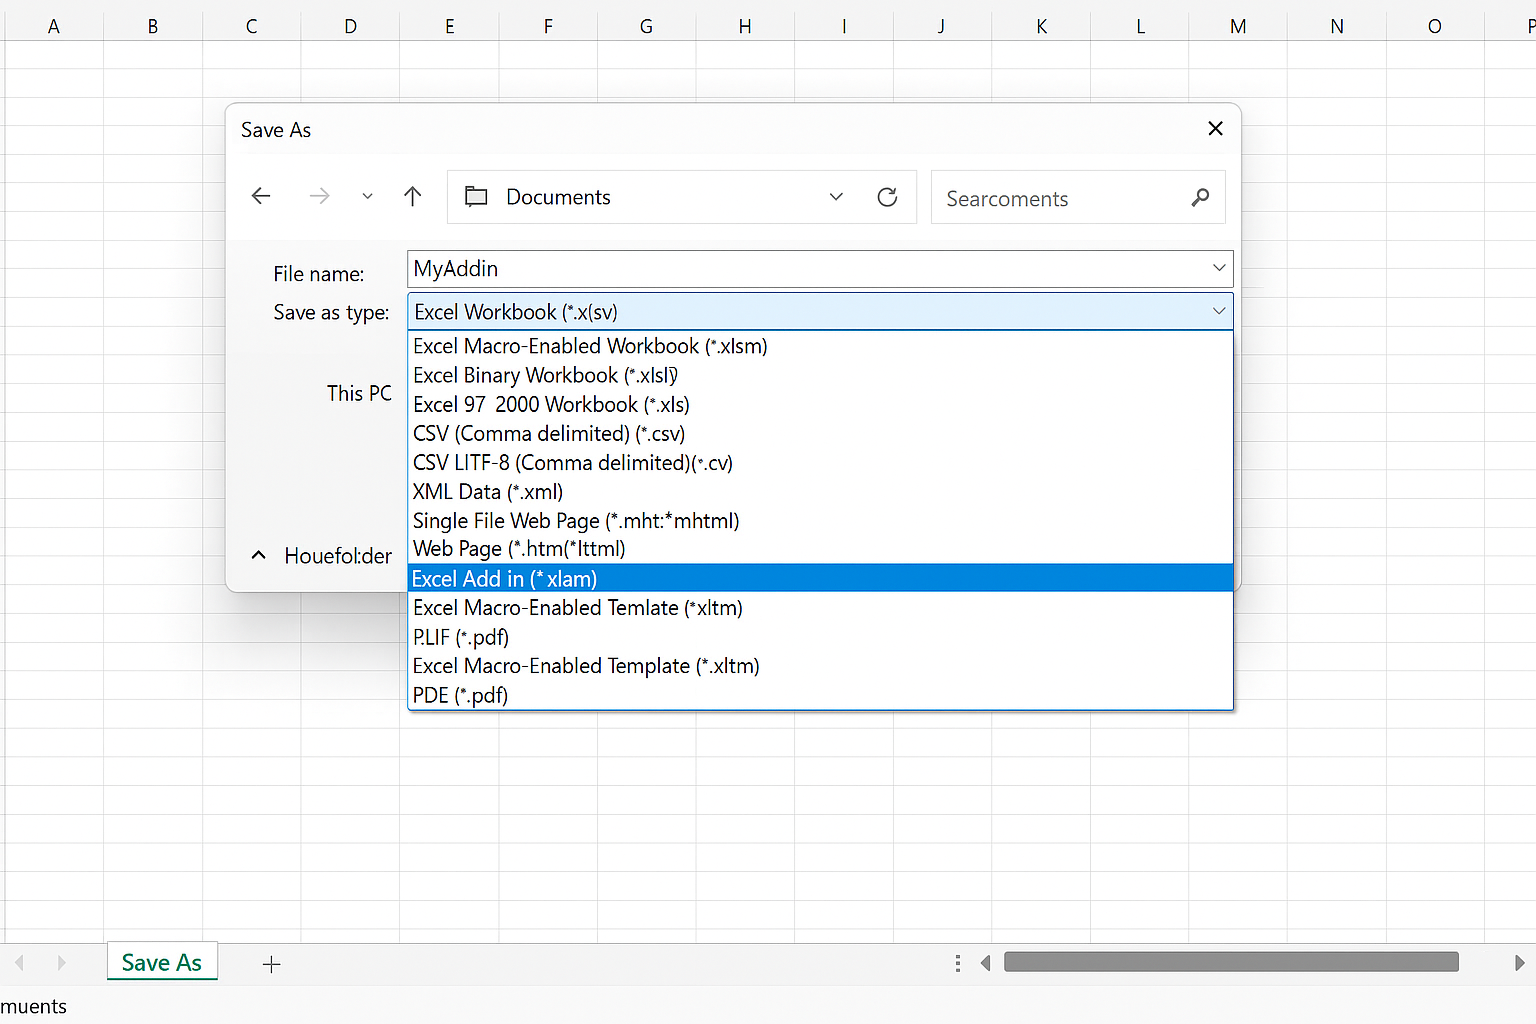Screen dimensions: 1536x1024
Task: Select column A header
Action: (54, 26)
